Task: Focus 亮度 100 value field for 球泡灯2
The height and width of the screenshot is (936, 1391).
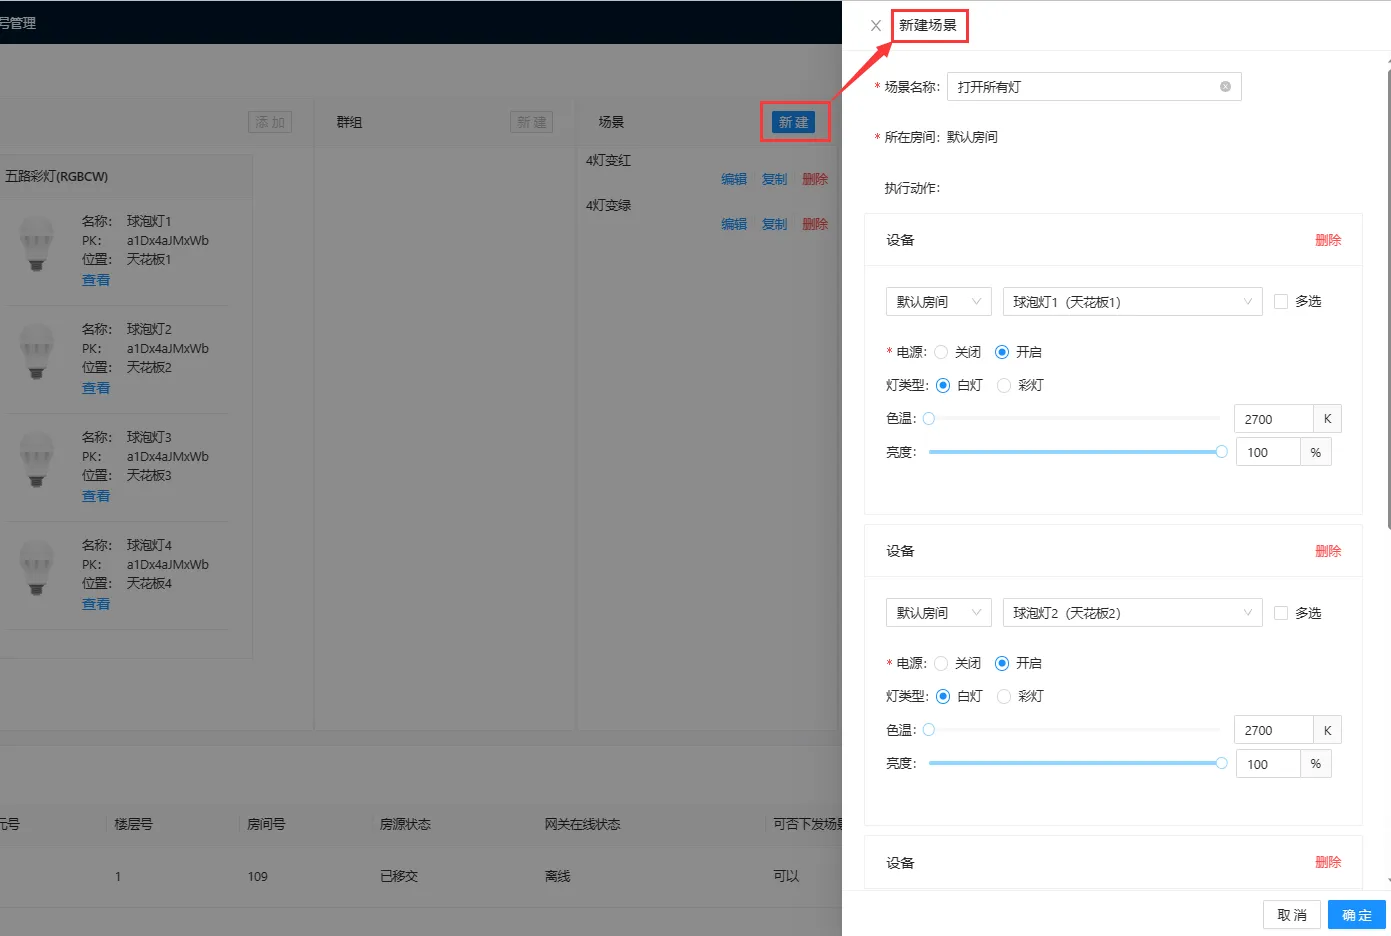Action: point(1268,764)
